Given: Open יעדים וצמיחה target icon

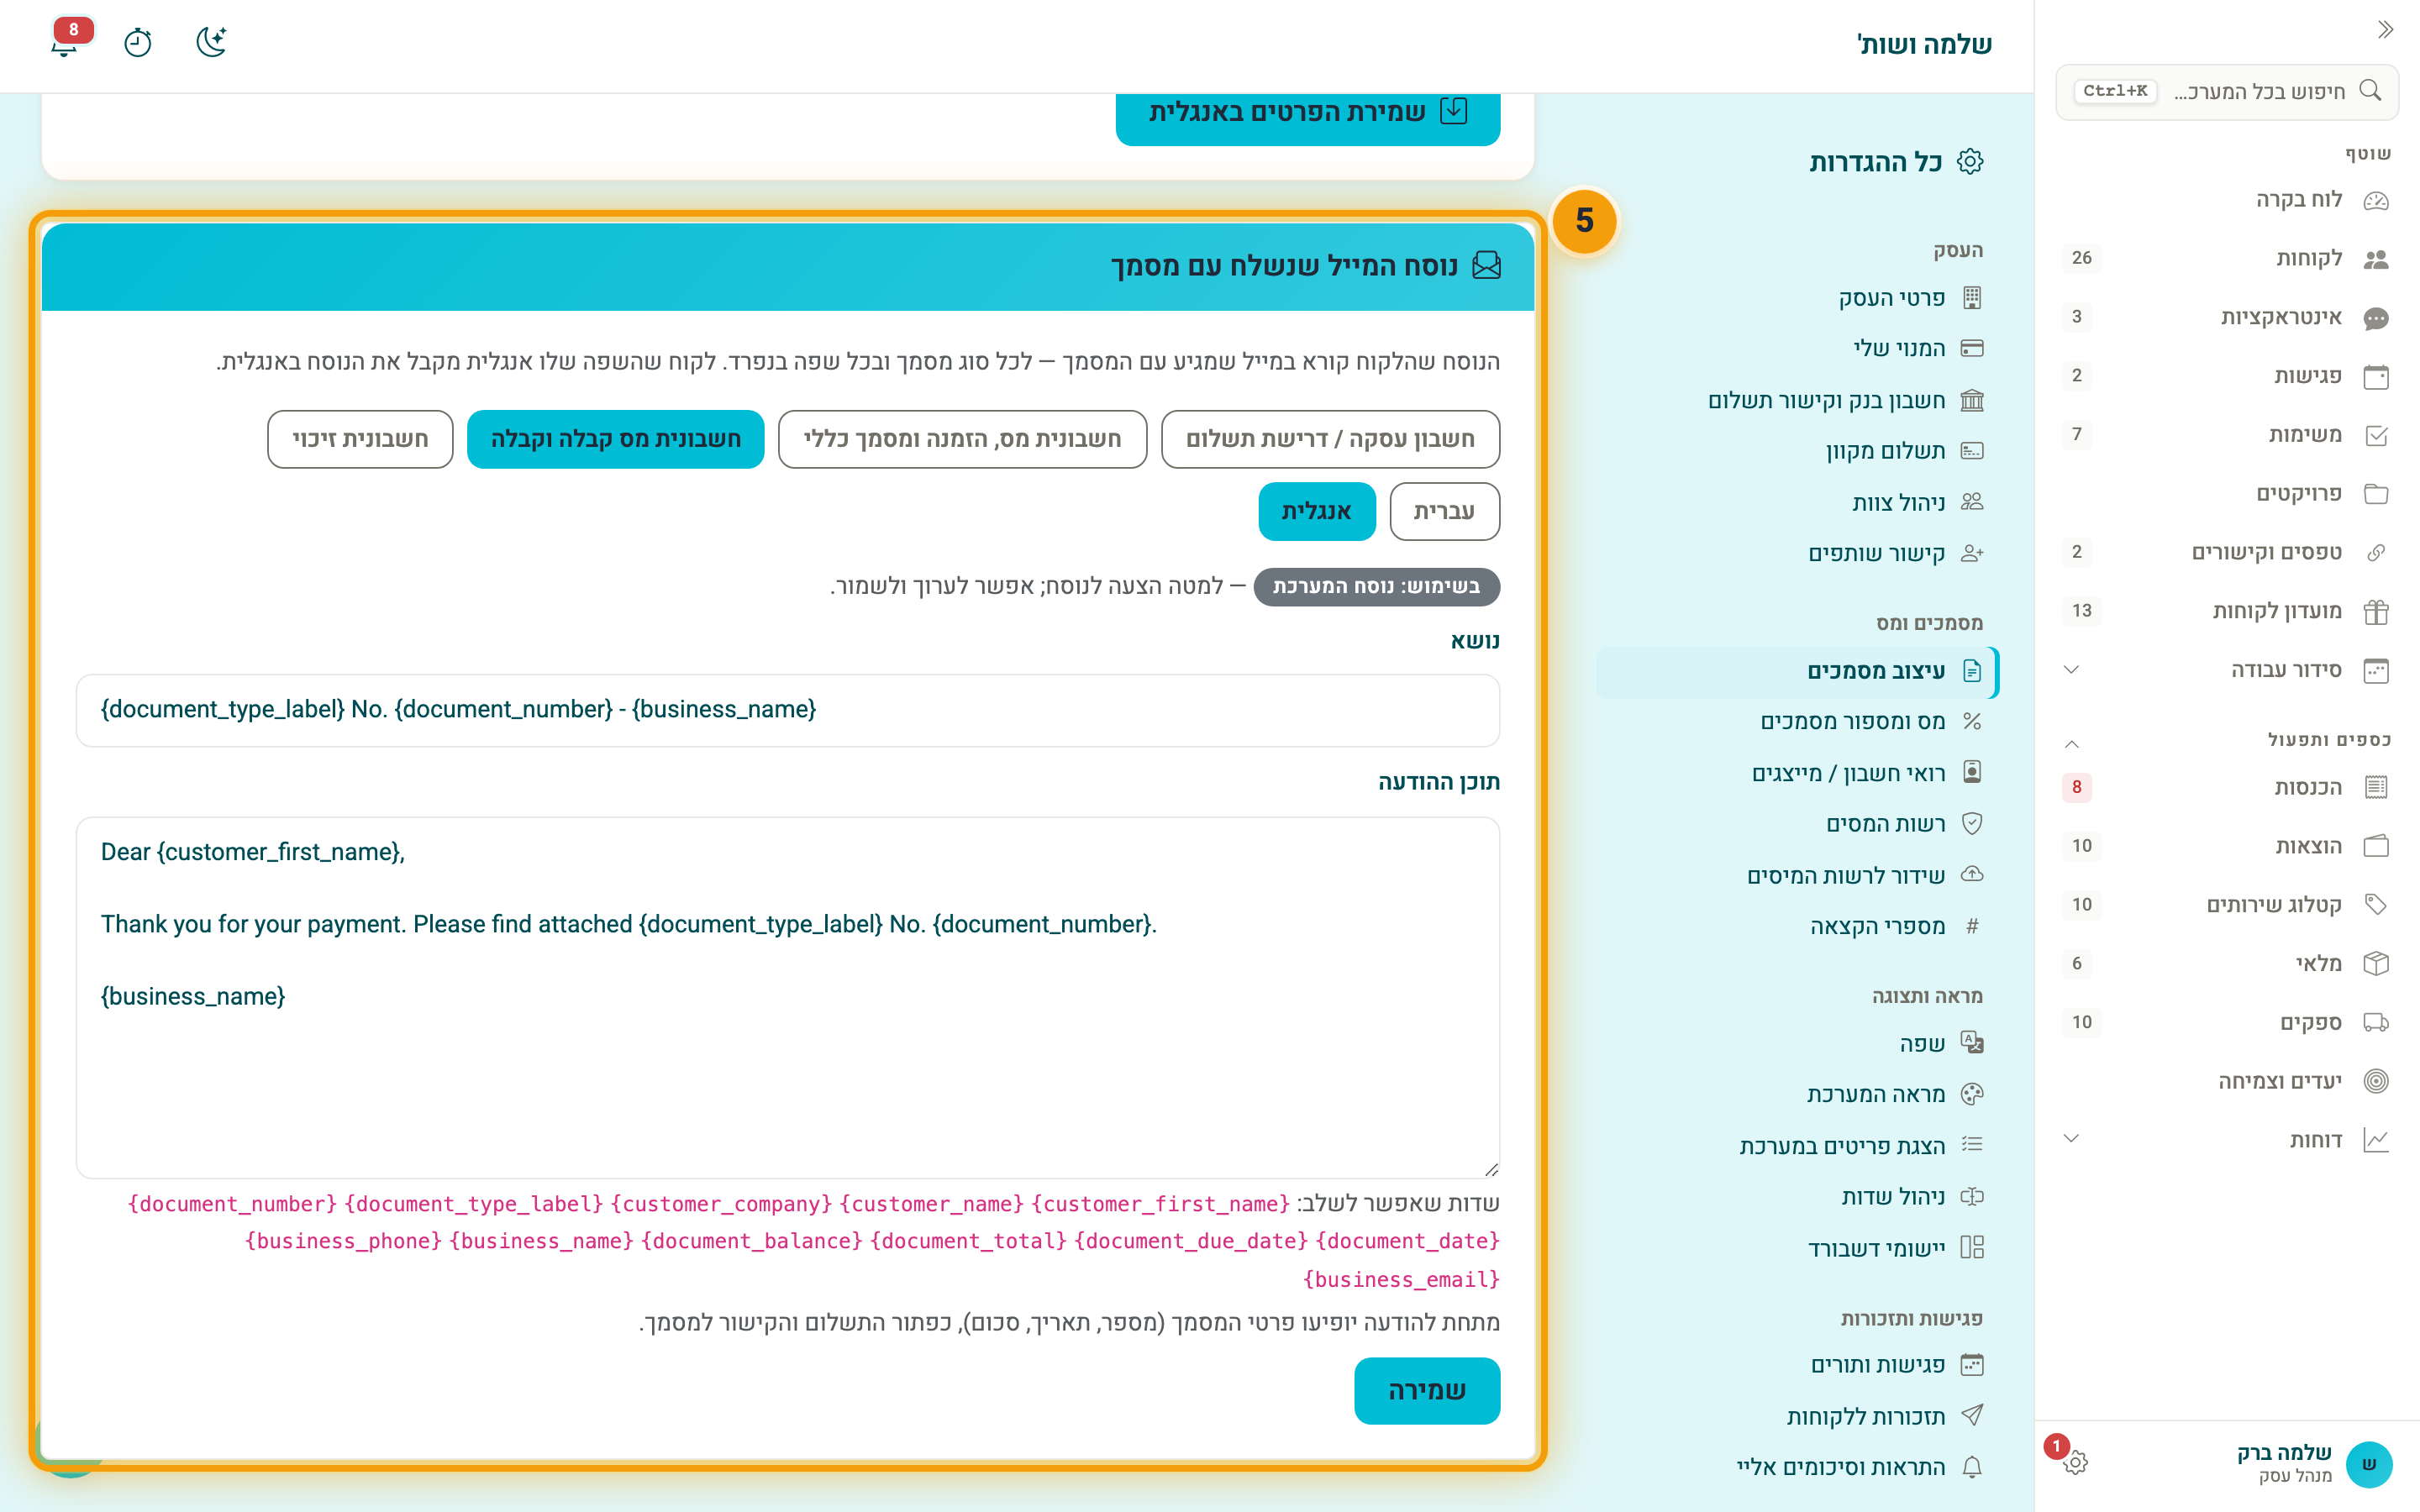Looking at the screenshot, I should 2376,1082.
